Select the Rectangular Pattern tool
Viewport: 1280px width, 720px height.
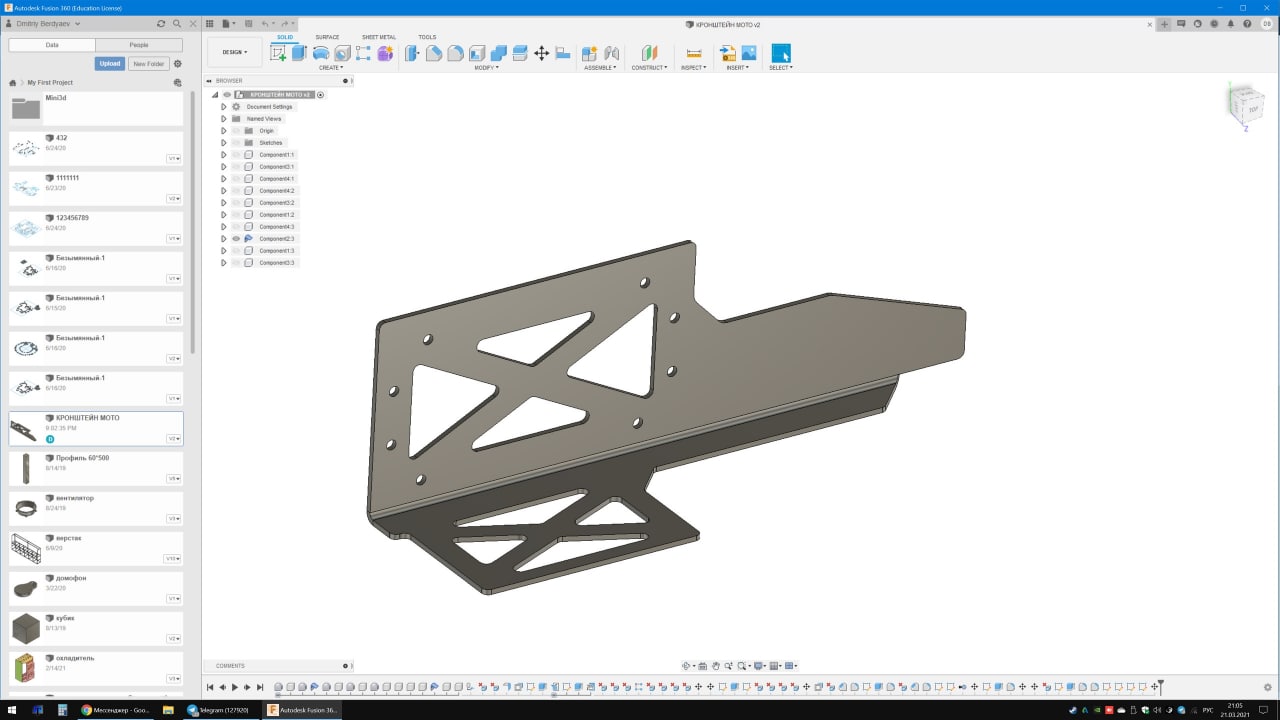(363, 53)
